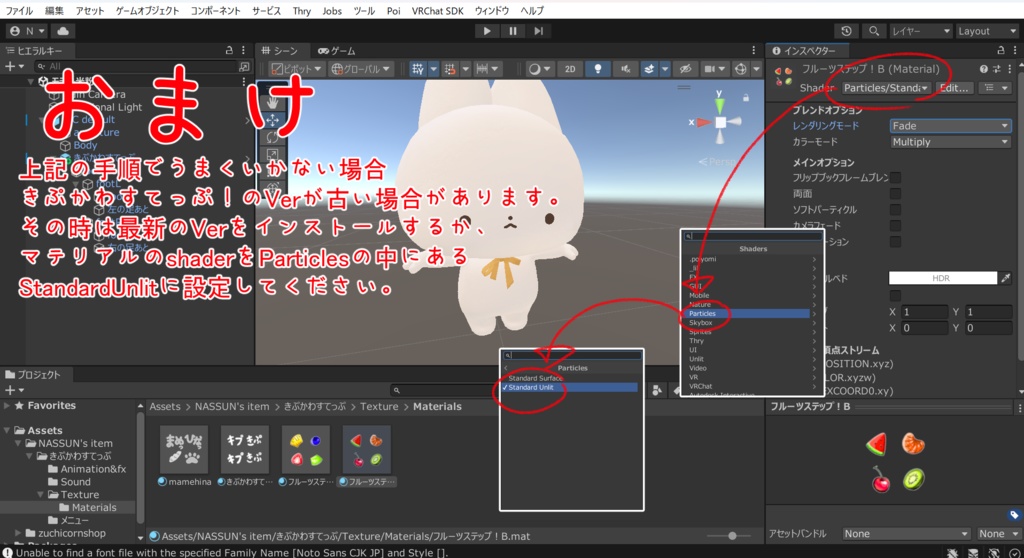
Task: Toggle the grid visibility icon
Action: coord(418,69)
